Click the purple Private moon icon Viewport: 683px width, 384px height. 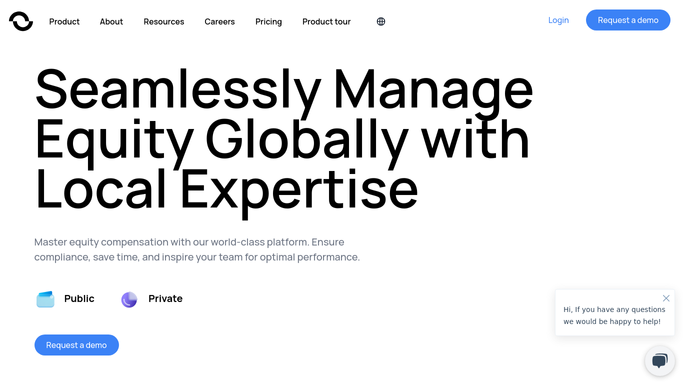click(129, 300)
